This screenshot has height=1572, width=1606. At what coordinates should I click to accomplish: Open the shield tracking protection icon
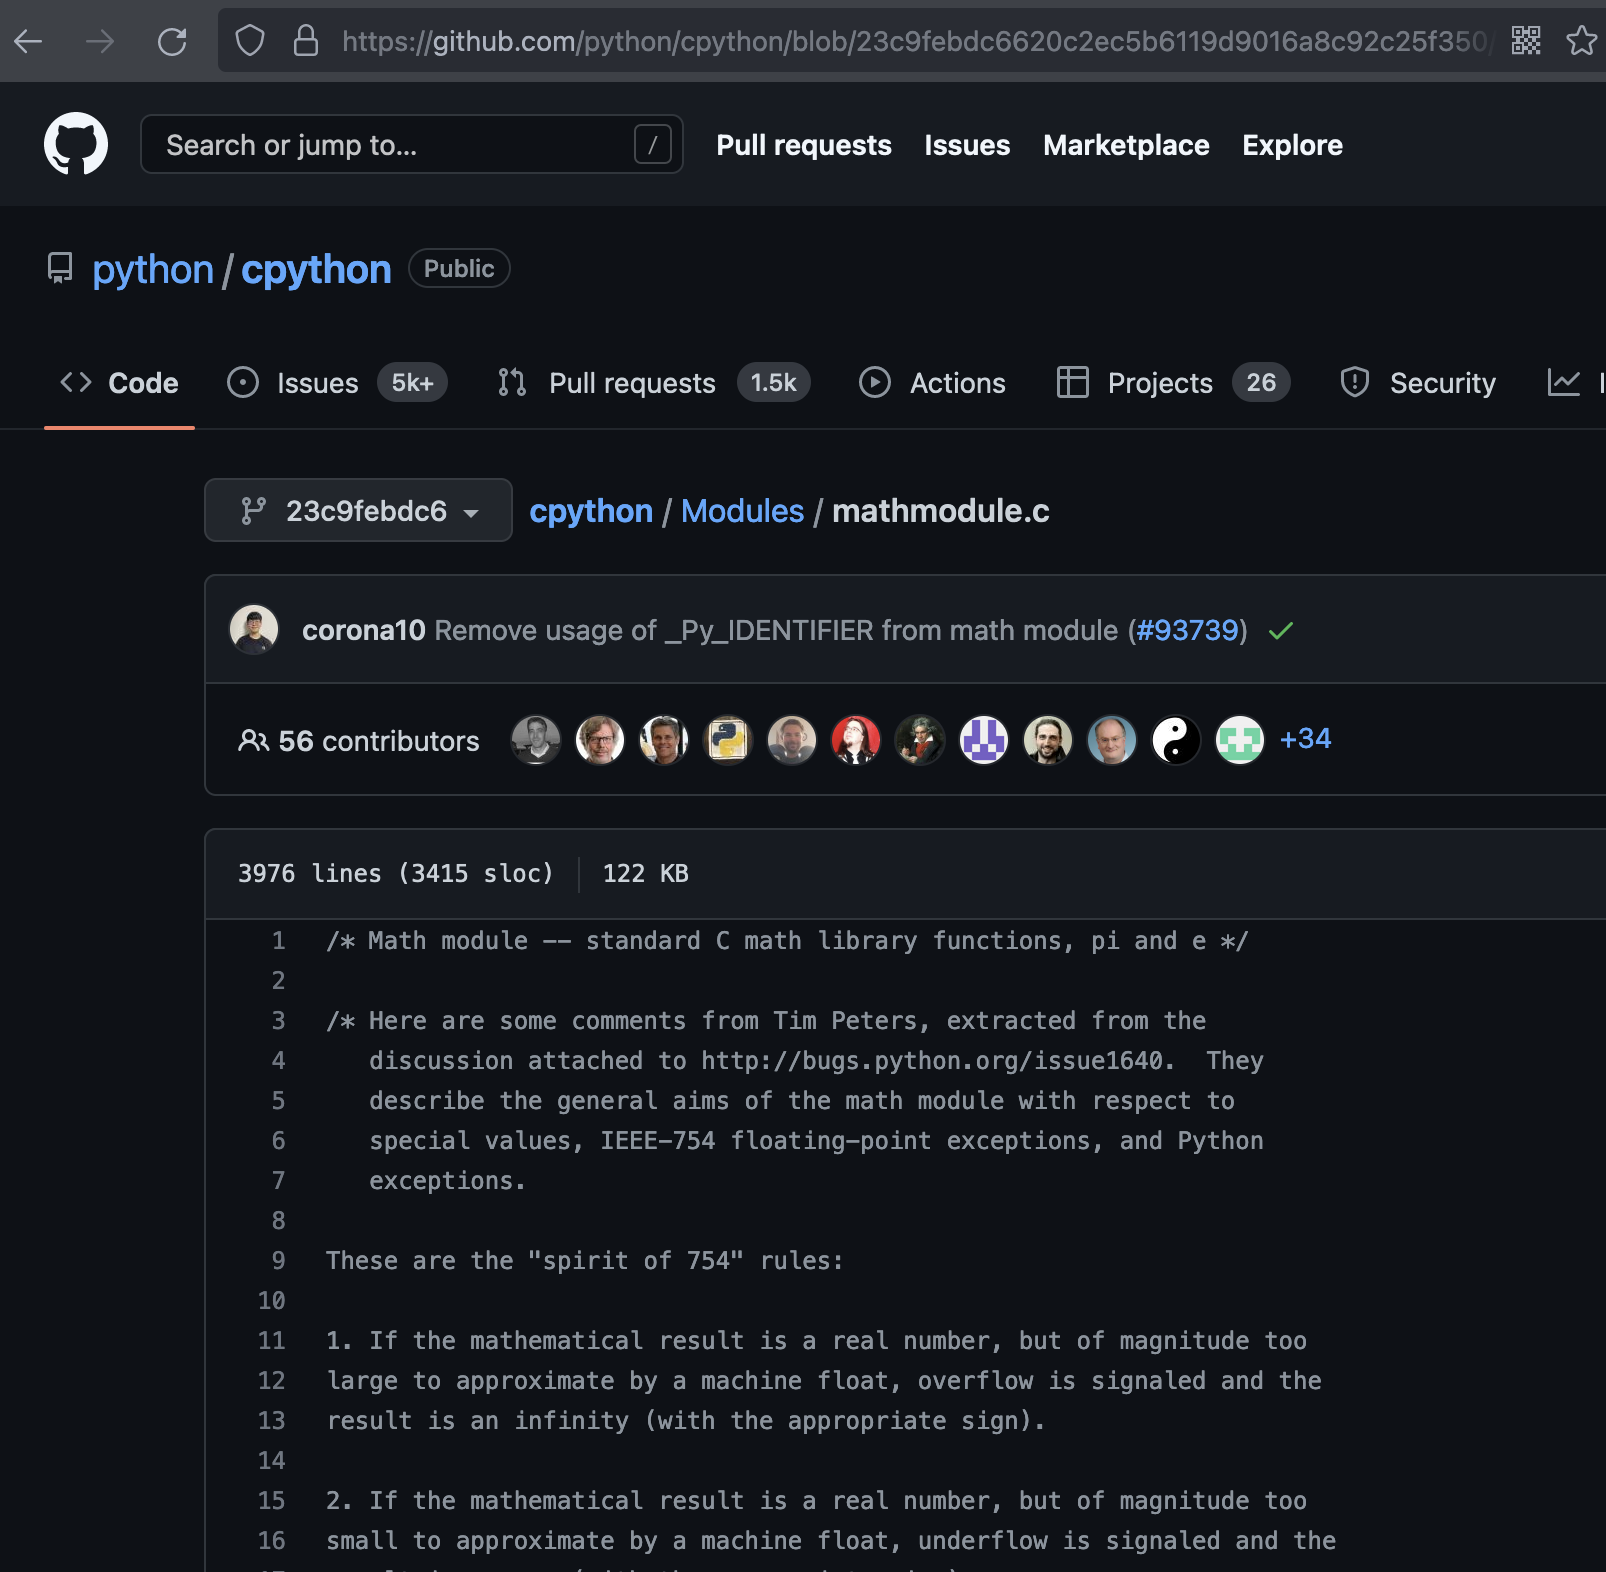coord(250,41)
